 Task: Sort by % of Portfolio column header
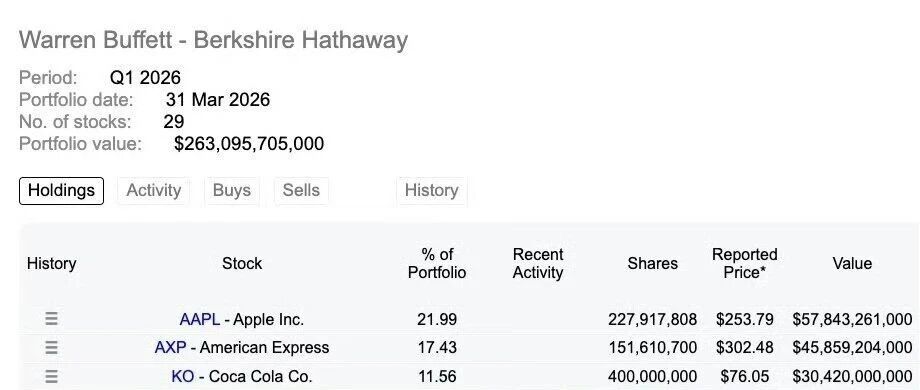pos(437,263)
